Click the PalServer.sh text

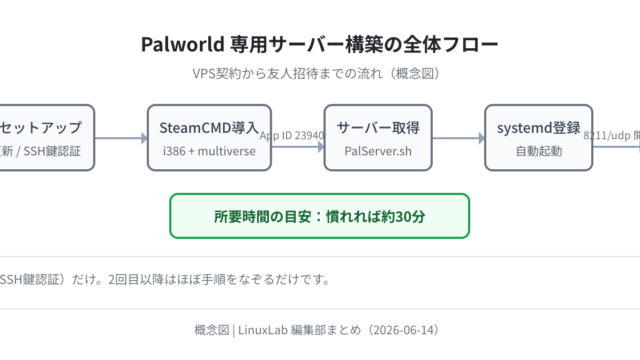(378, 151)
